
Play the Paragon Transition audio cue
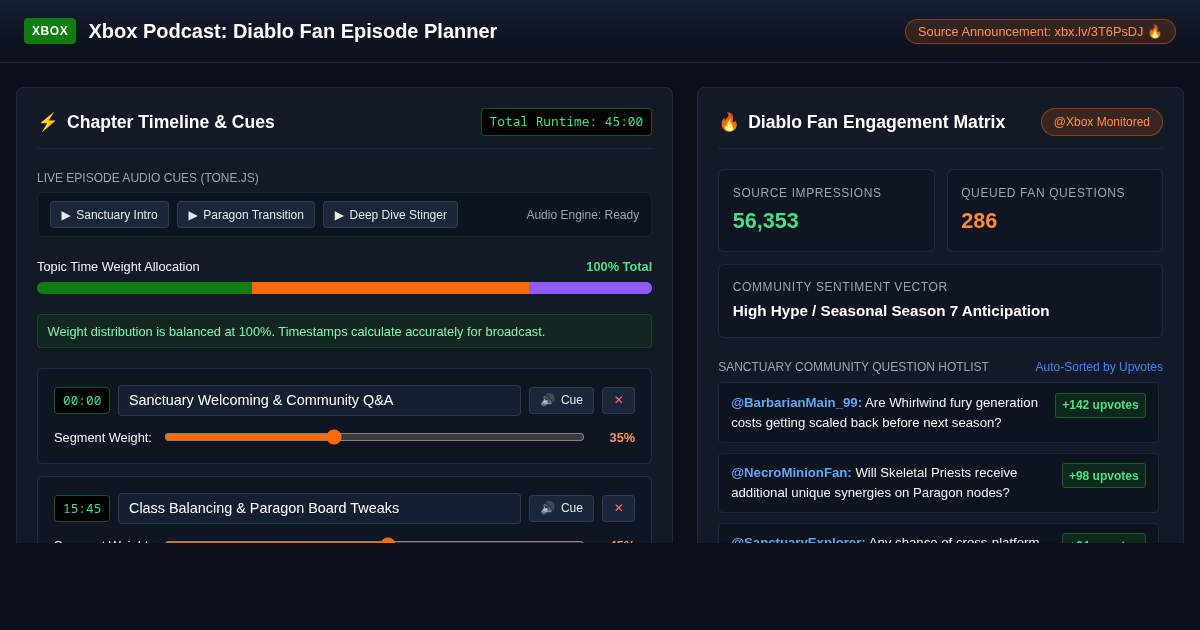point(246,215)
